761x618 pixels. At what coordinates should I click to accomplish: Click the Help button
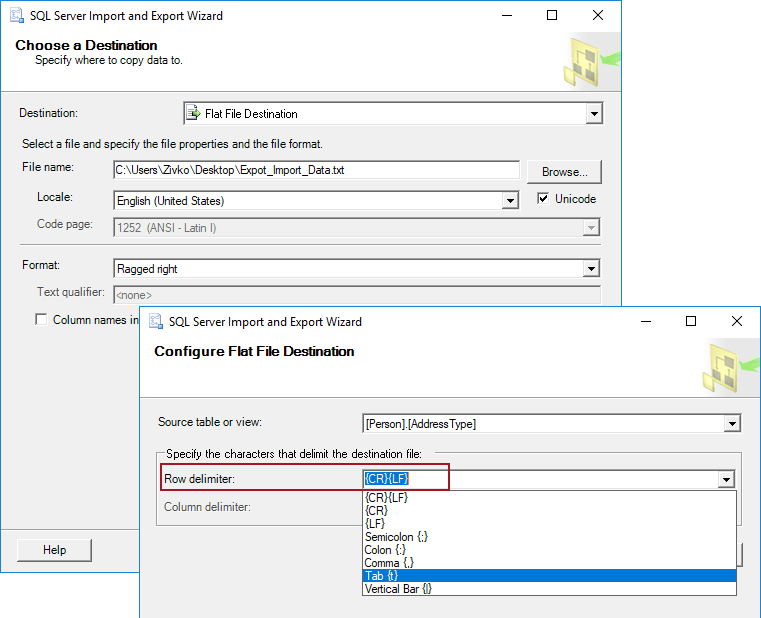click(x=54, y=550)
